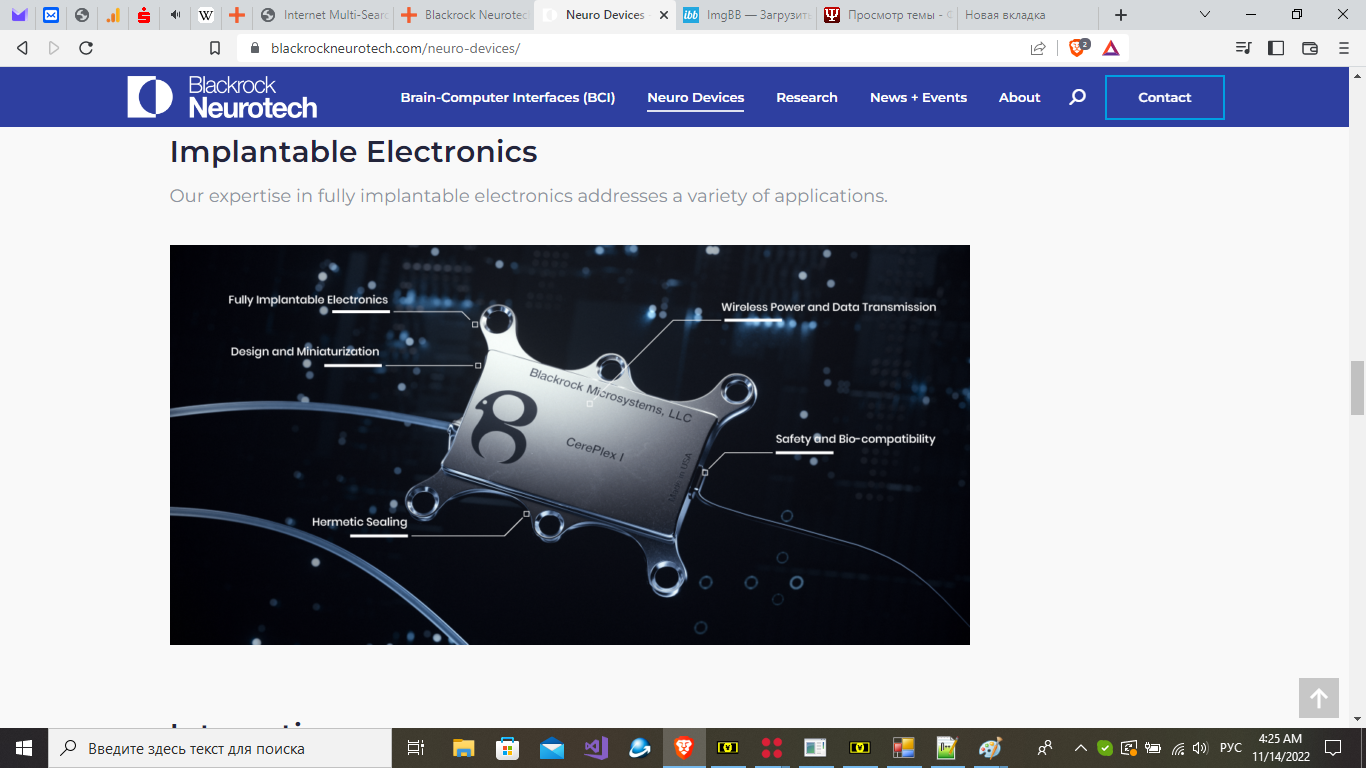Open the Brave Shields lion icon
This screenshot has height=768, width=1366.
click(1078, 47)
